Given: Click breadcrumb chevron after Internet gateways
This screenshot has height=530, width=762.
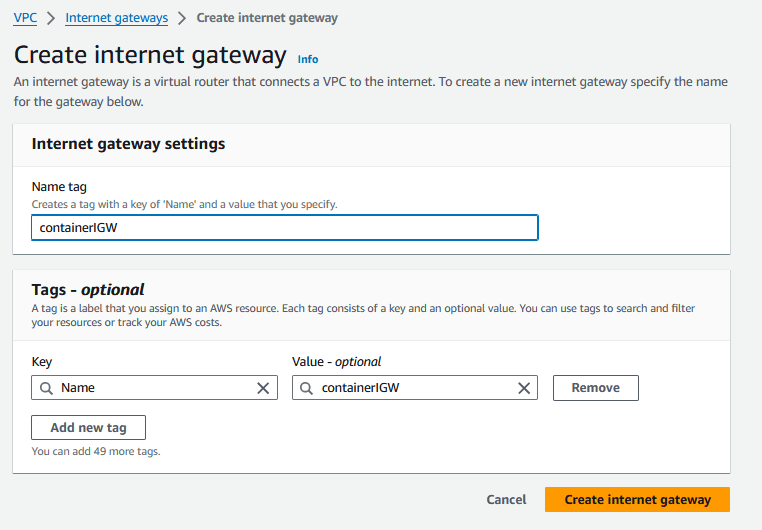Looking at the screenshot, I should coord(182,18).
